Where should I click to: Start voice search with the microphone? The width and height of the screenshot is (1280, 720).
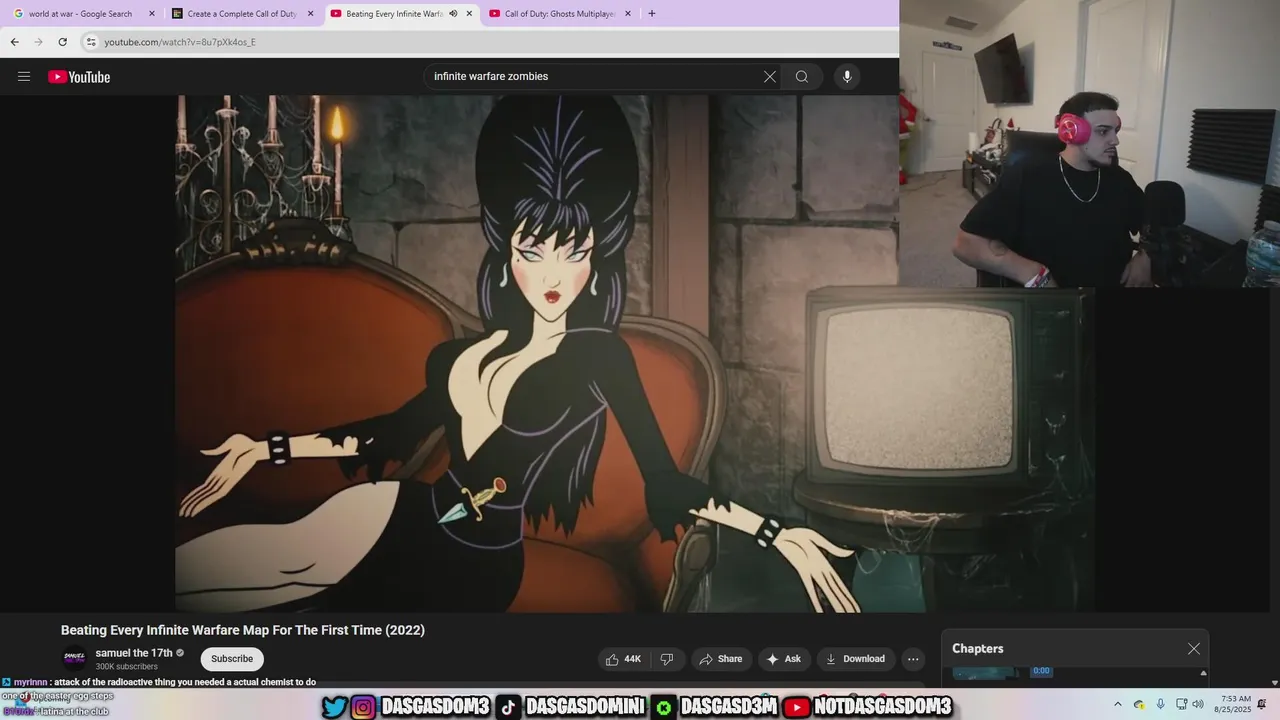pyautogui.click(x=847, y=77)
